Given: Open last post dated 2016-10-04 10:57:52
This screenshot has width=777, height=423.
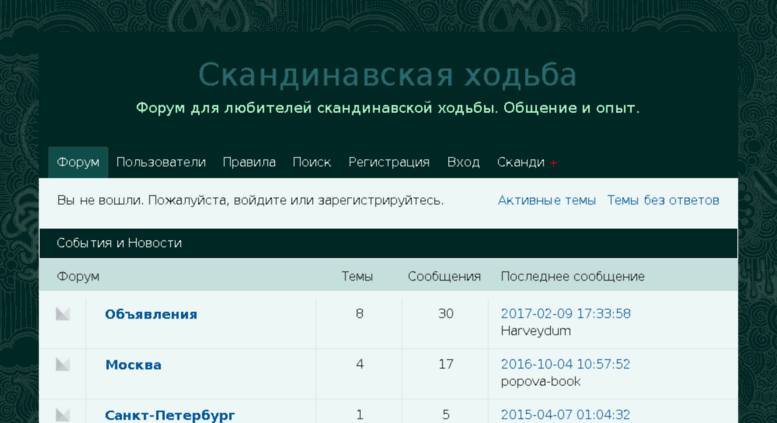Looking at the screenshot, I should click(565, 364).
